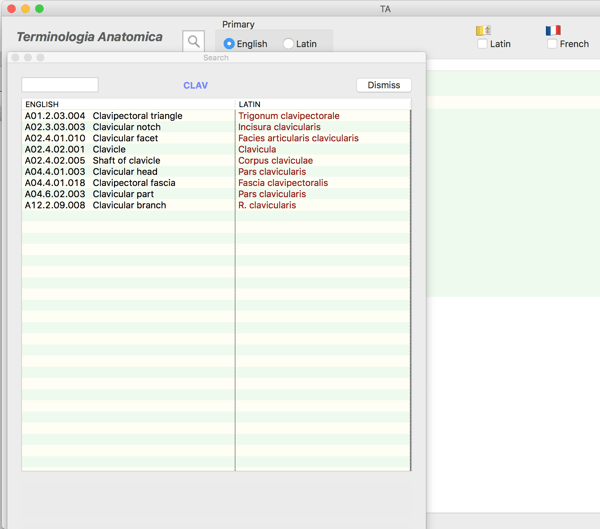
Task: Click the Terminologia Anatomica title
Action: tap(89, 37)
